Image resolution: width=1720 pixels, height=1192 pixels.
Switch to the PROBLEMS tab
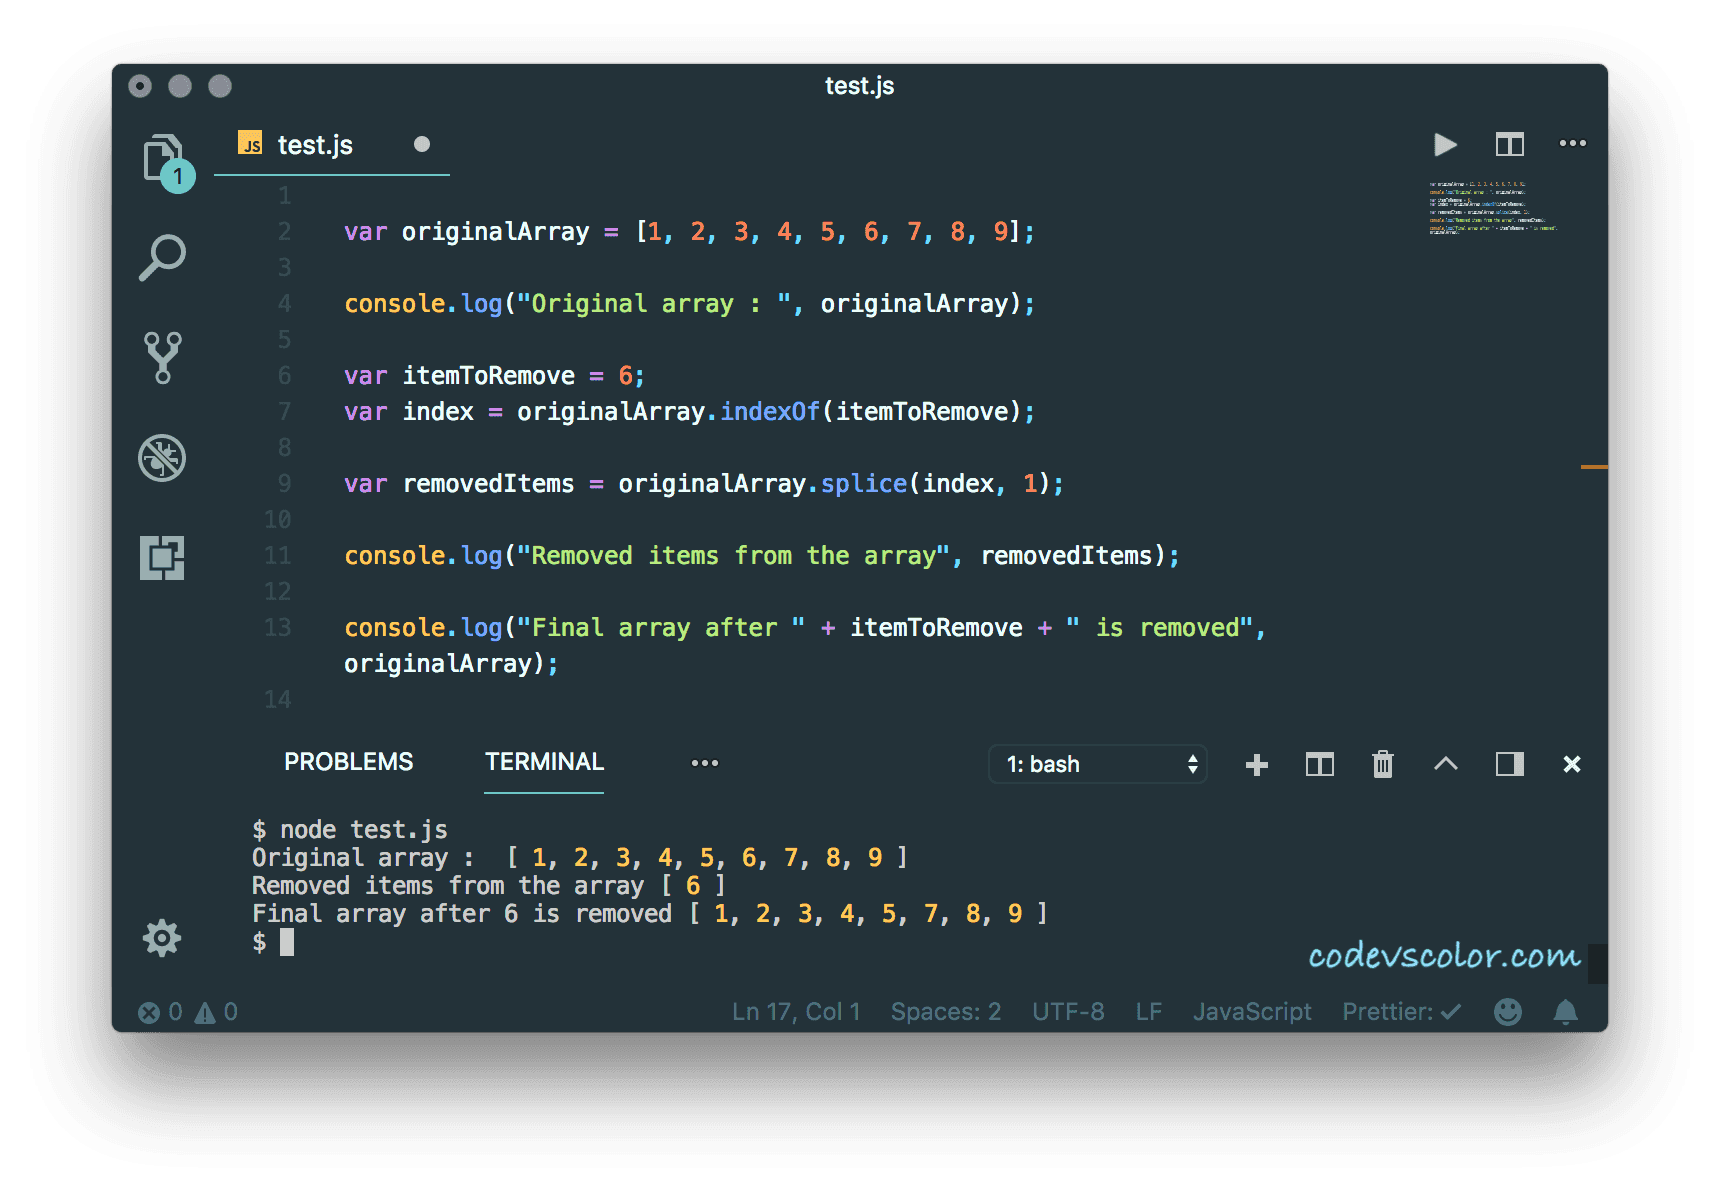pos(348,761)
